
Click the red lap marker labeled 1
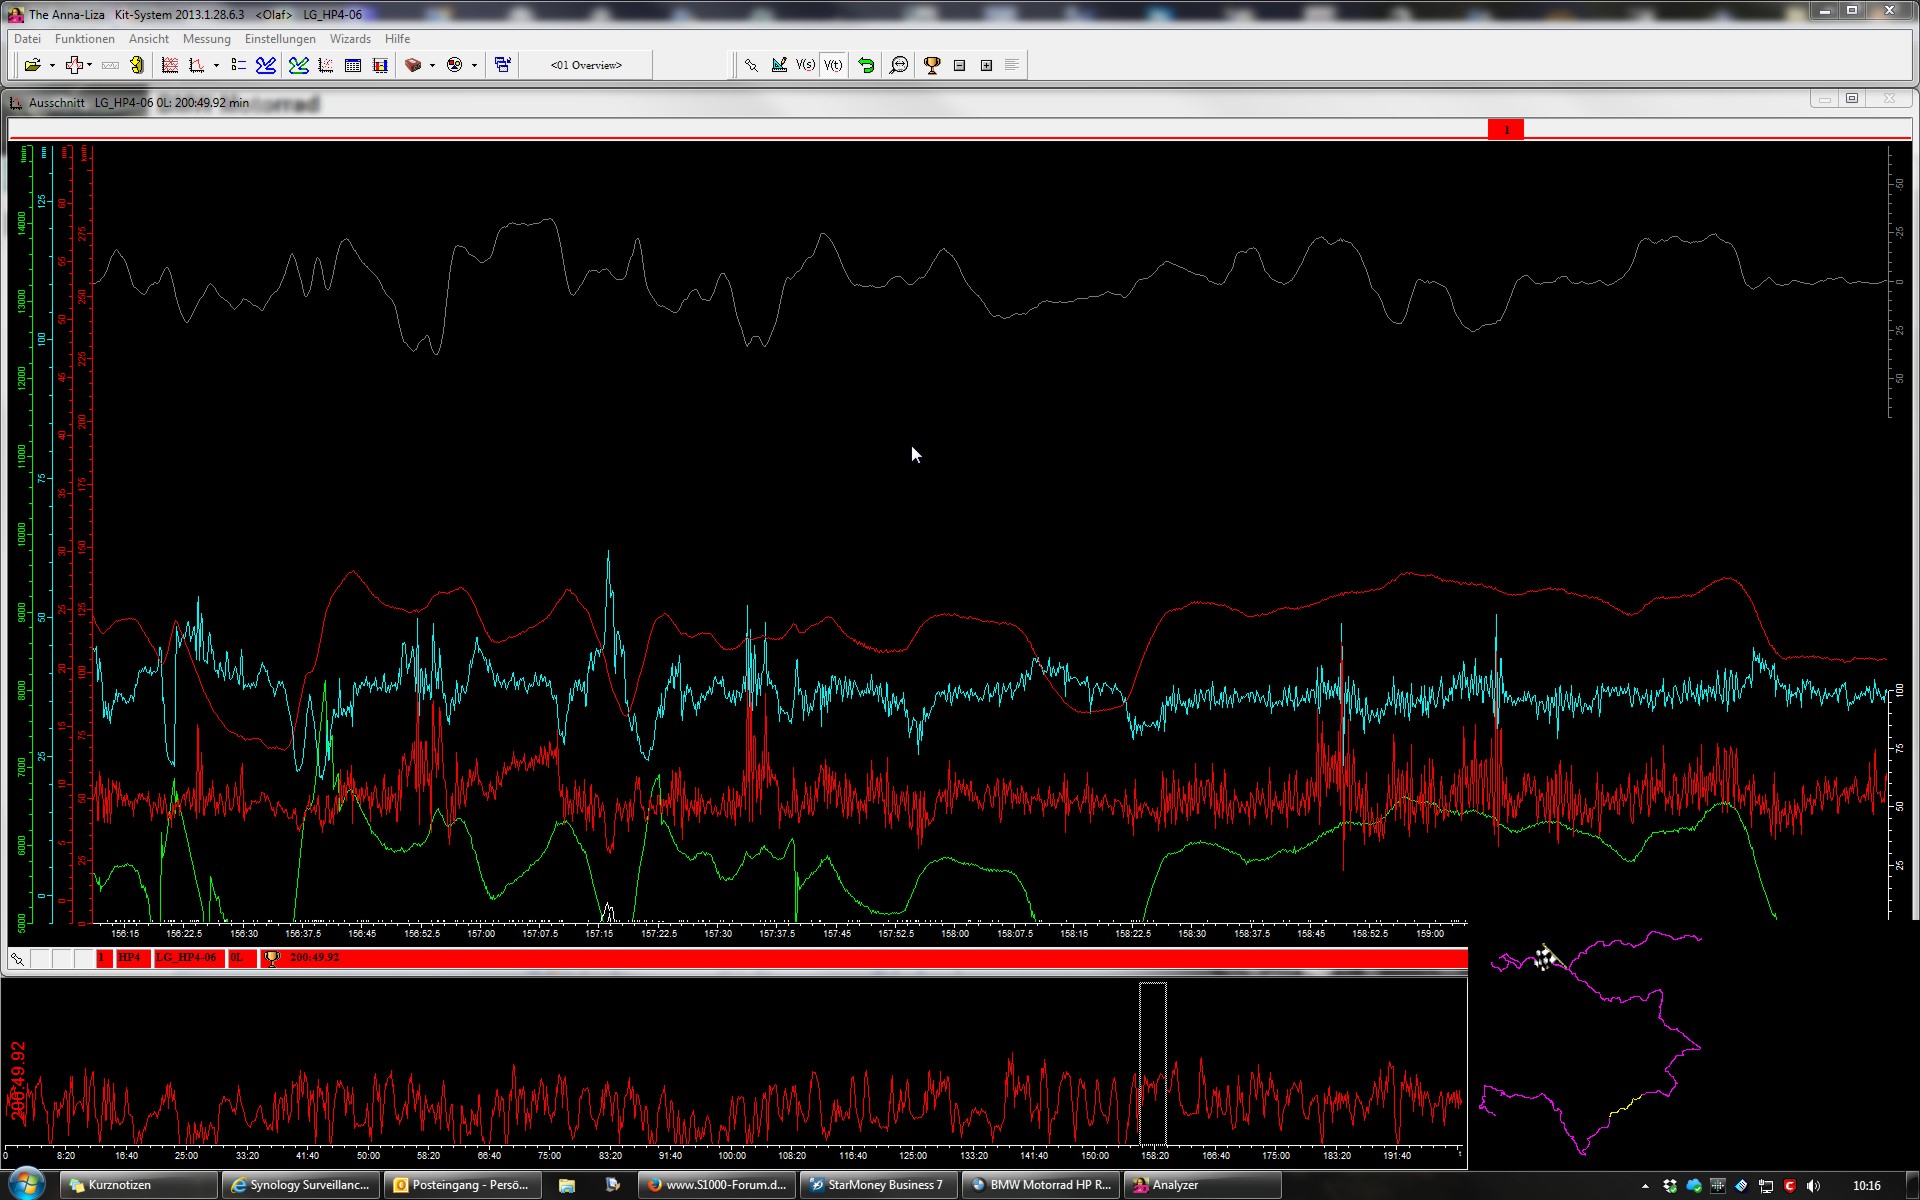click(x=1505, y=129)
